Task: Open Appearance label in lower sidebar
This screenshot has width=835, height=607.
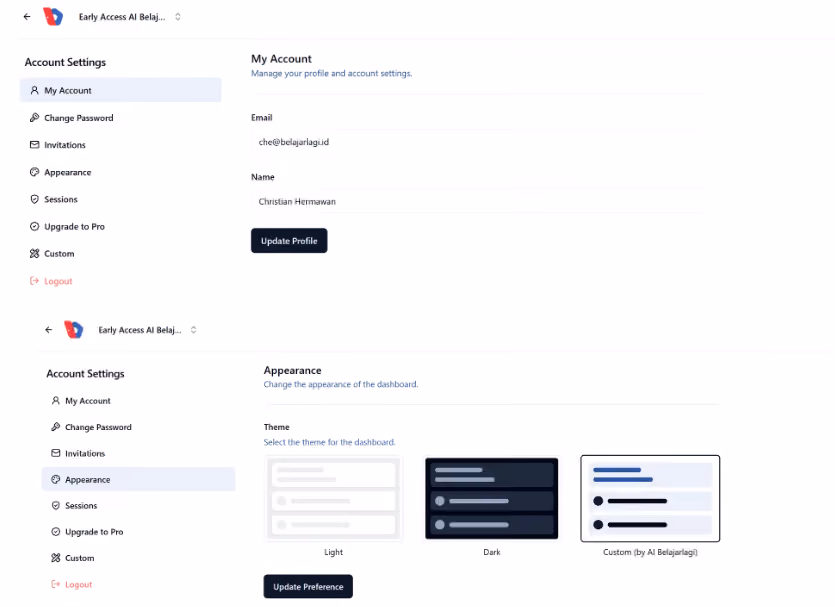Action: point(88,479)
